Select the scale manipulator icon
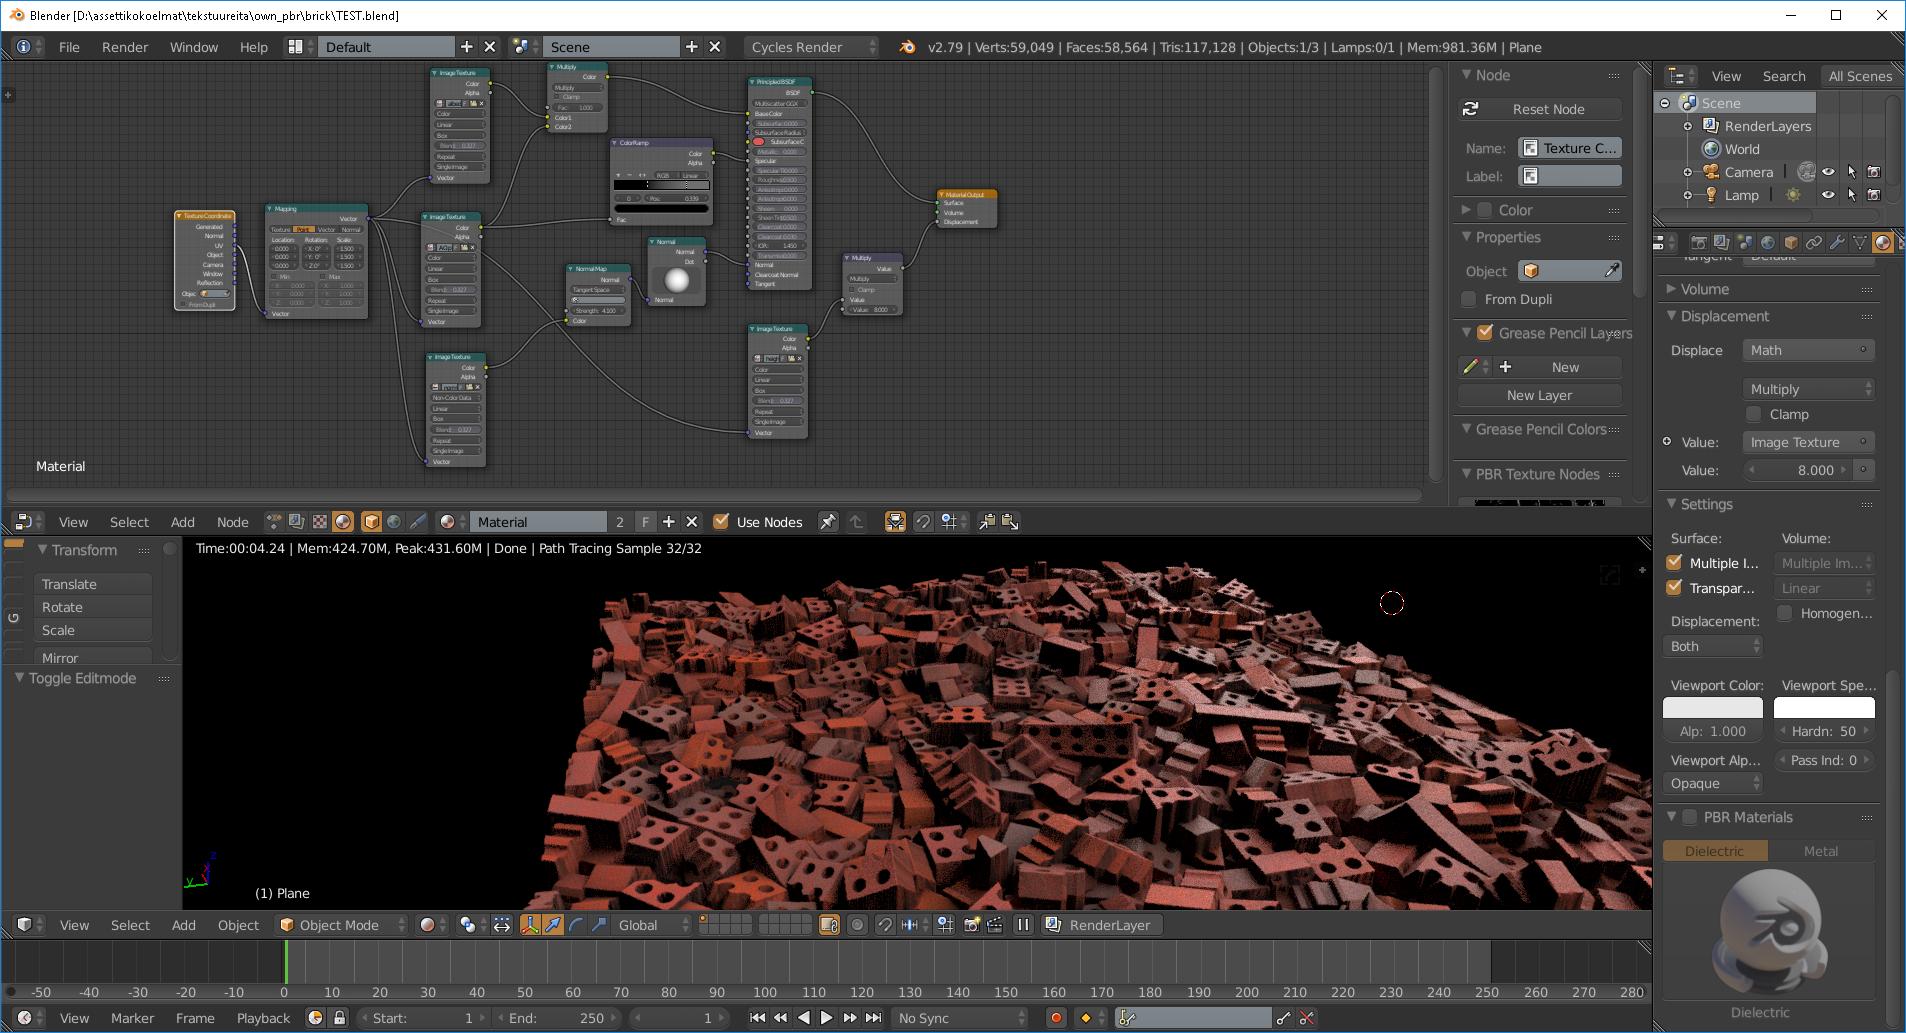 pyautogui.click(x=599, y=925)
